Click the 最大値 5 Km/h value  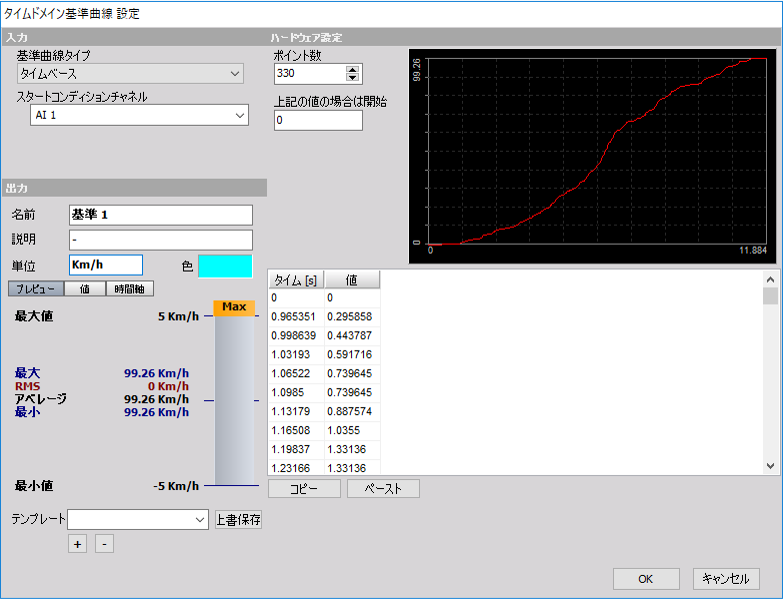tap(178, 316)
